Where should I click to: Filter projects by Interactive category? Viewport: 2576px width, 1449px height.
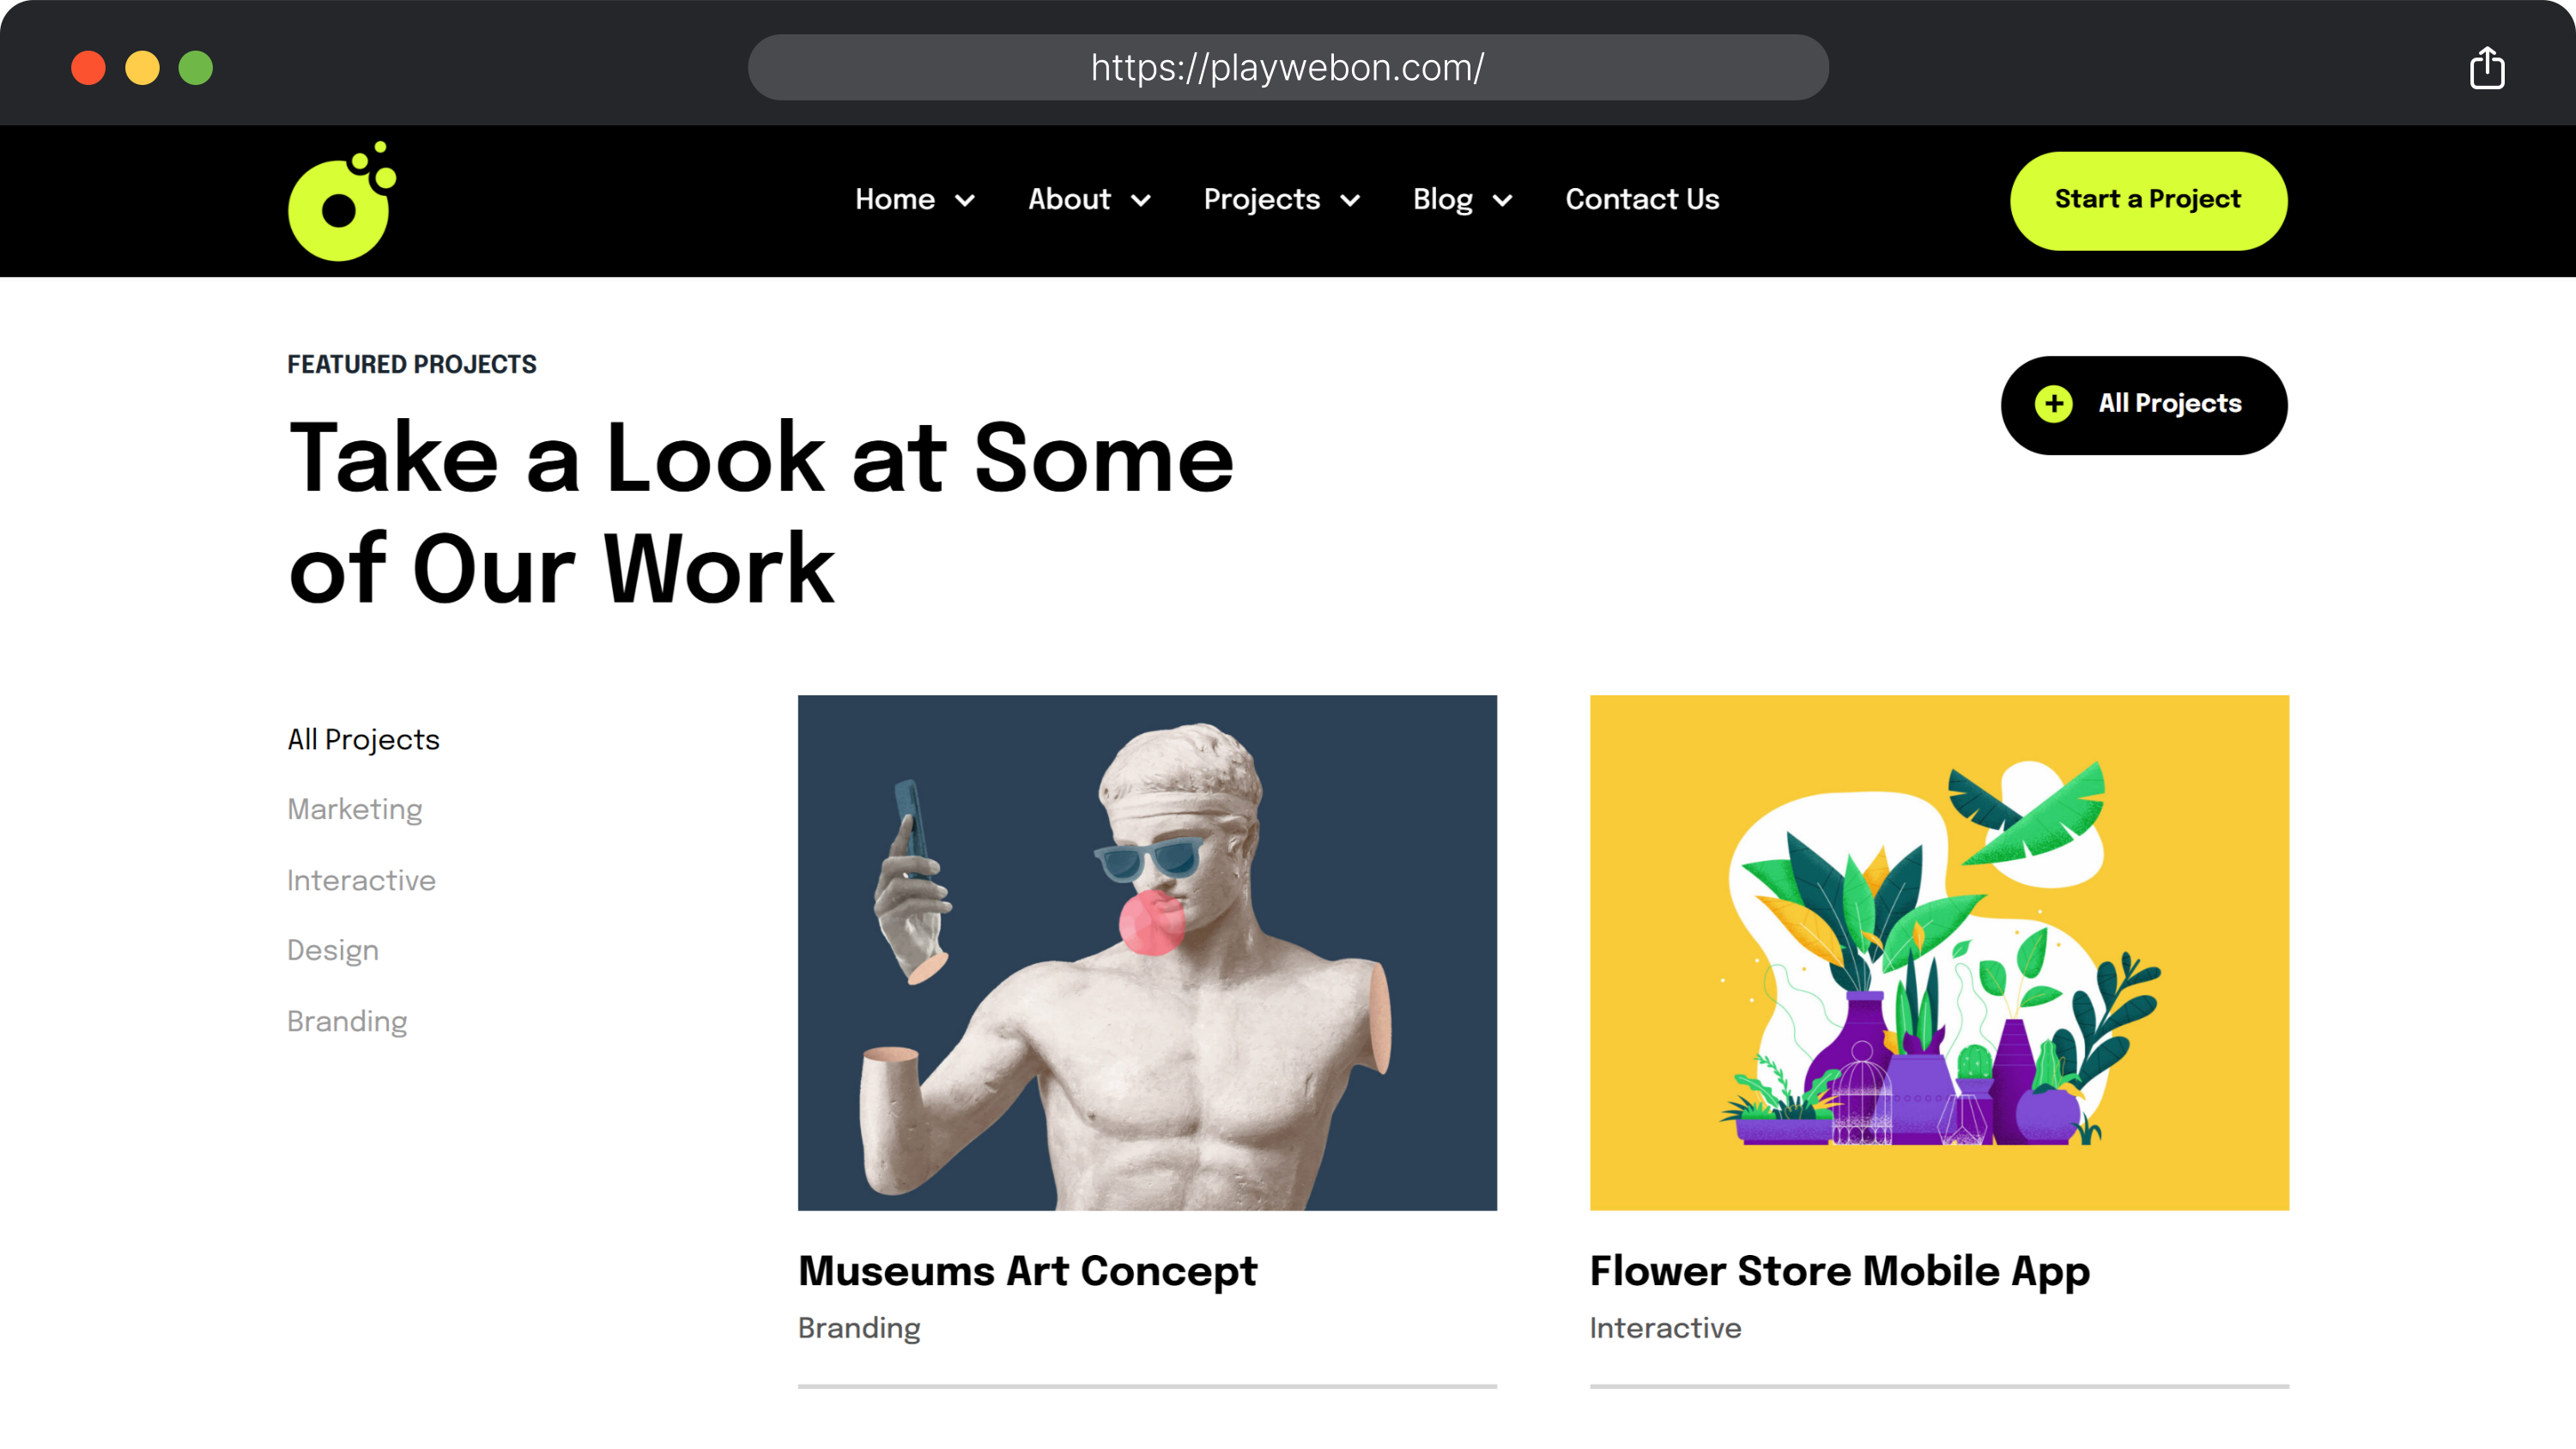tap(361, 880)
